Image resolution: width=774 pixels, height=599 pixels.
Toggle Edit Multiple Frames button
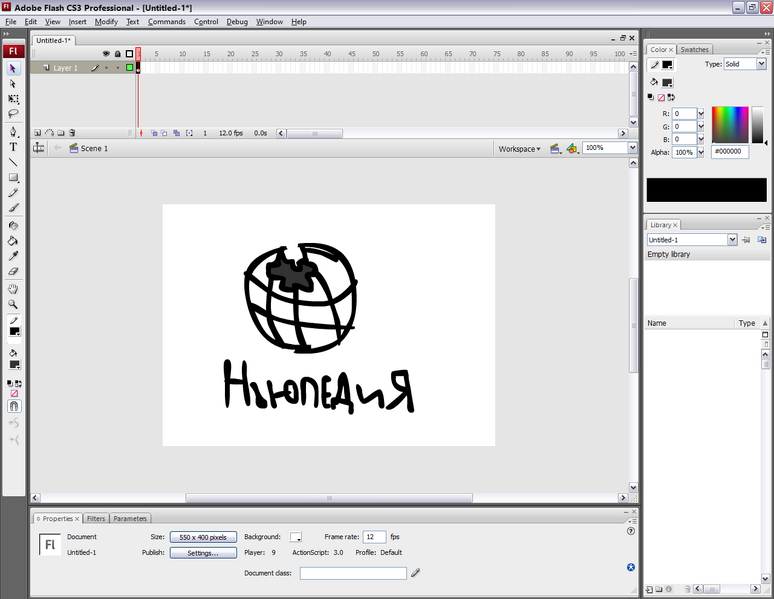[x=176, y=133]
